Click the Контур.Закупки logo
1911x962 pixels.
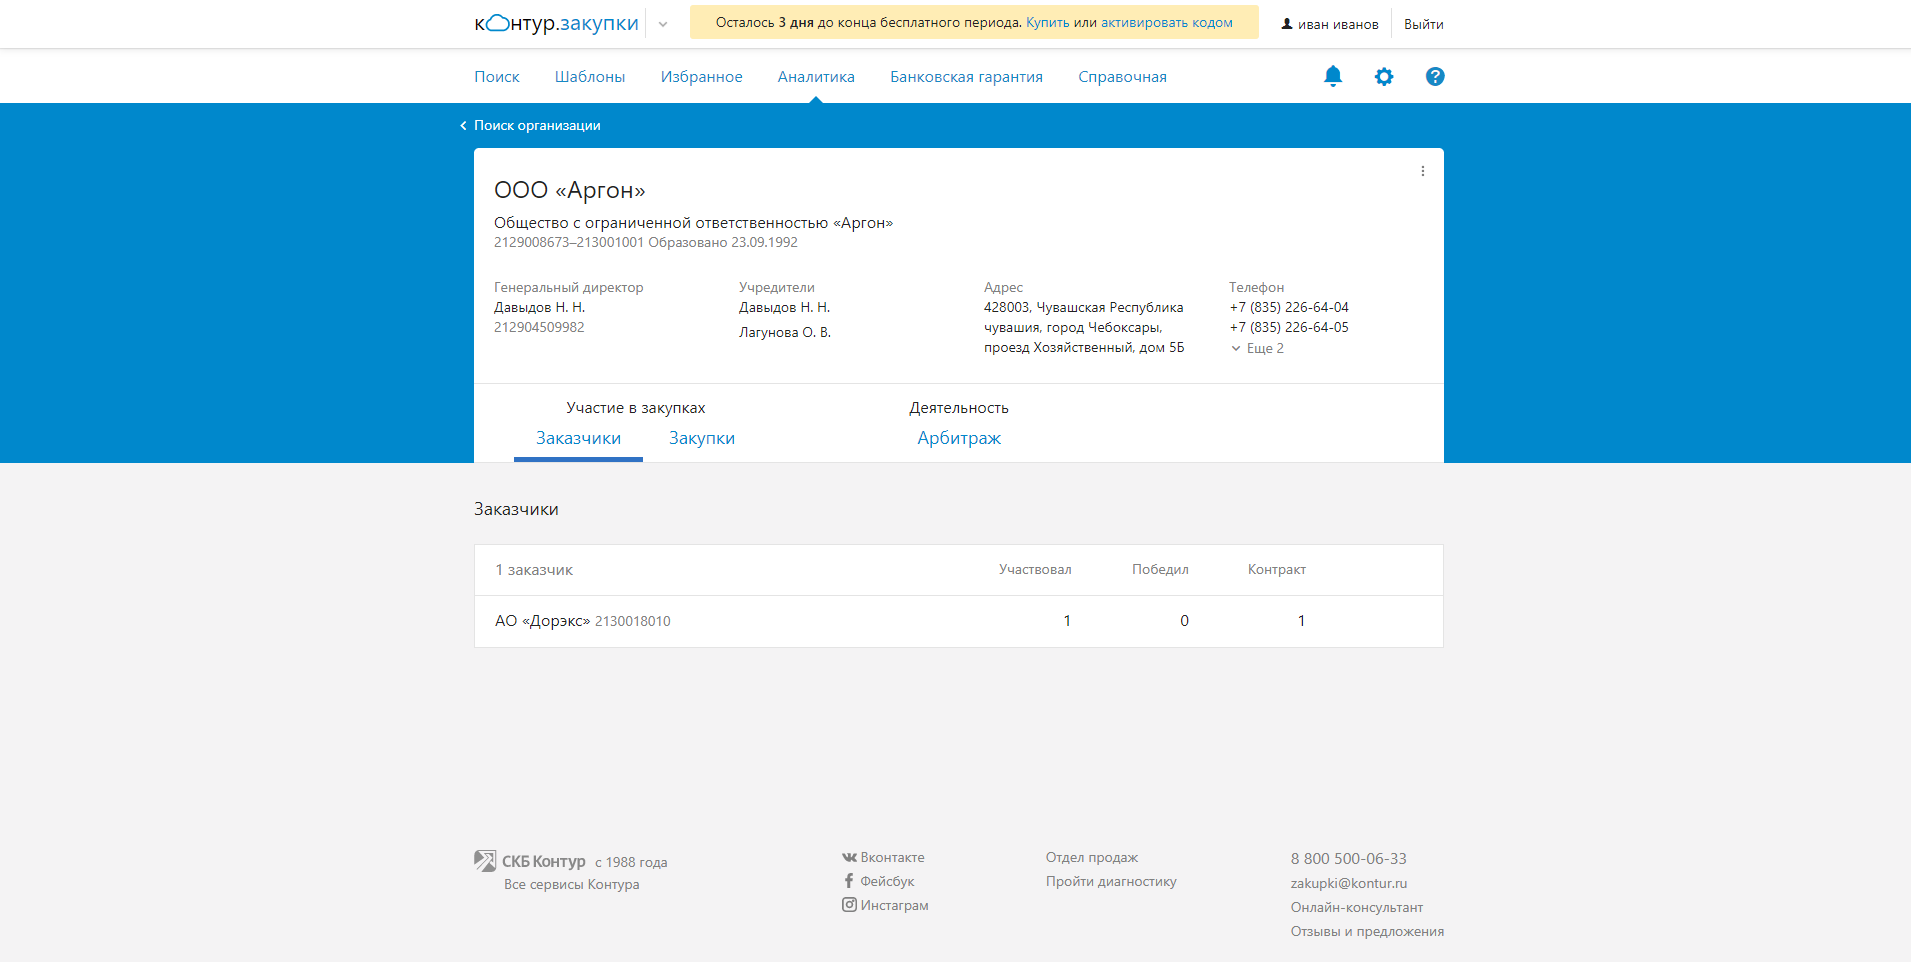556,23
